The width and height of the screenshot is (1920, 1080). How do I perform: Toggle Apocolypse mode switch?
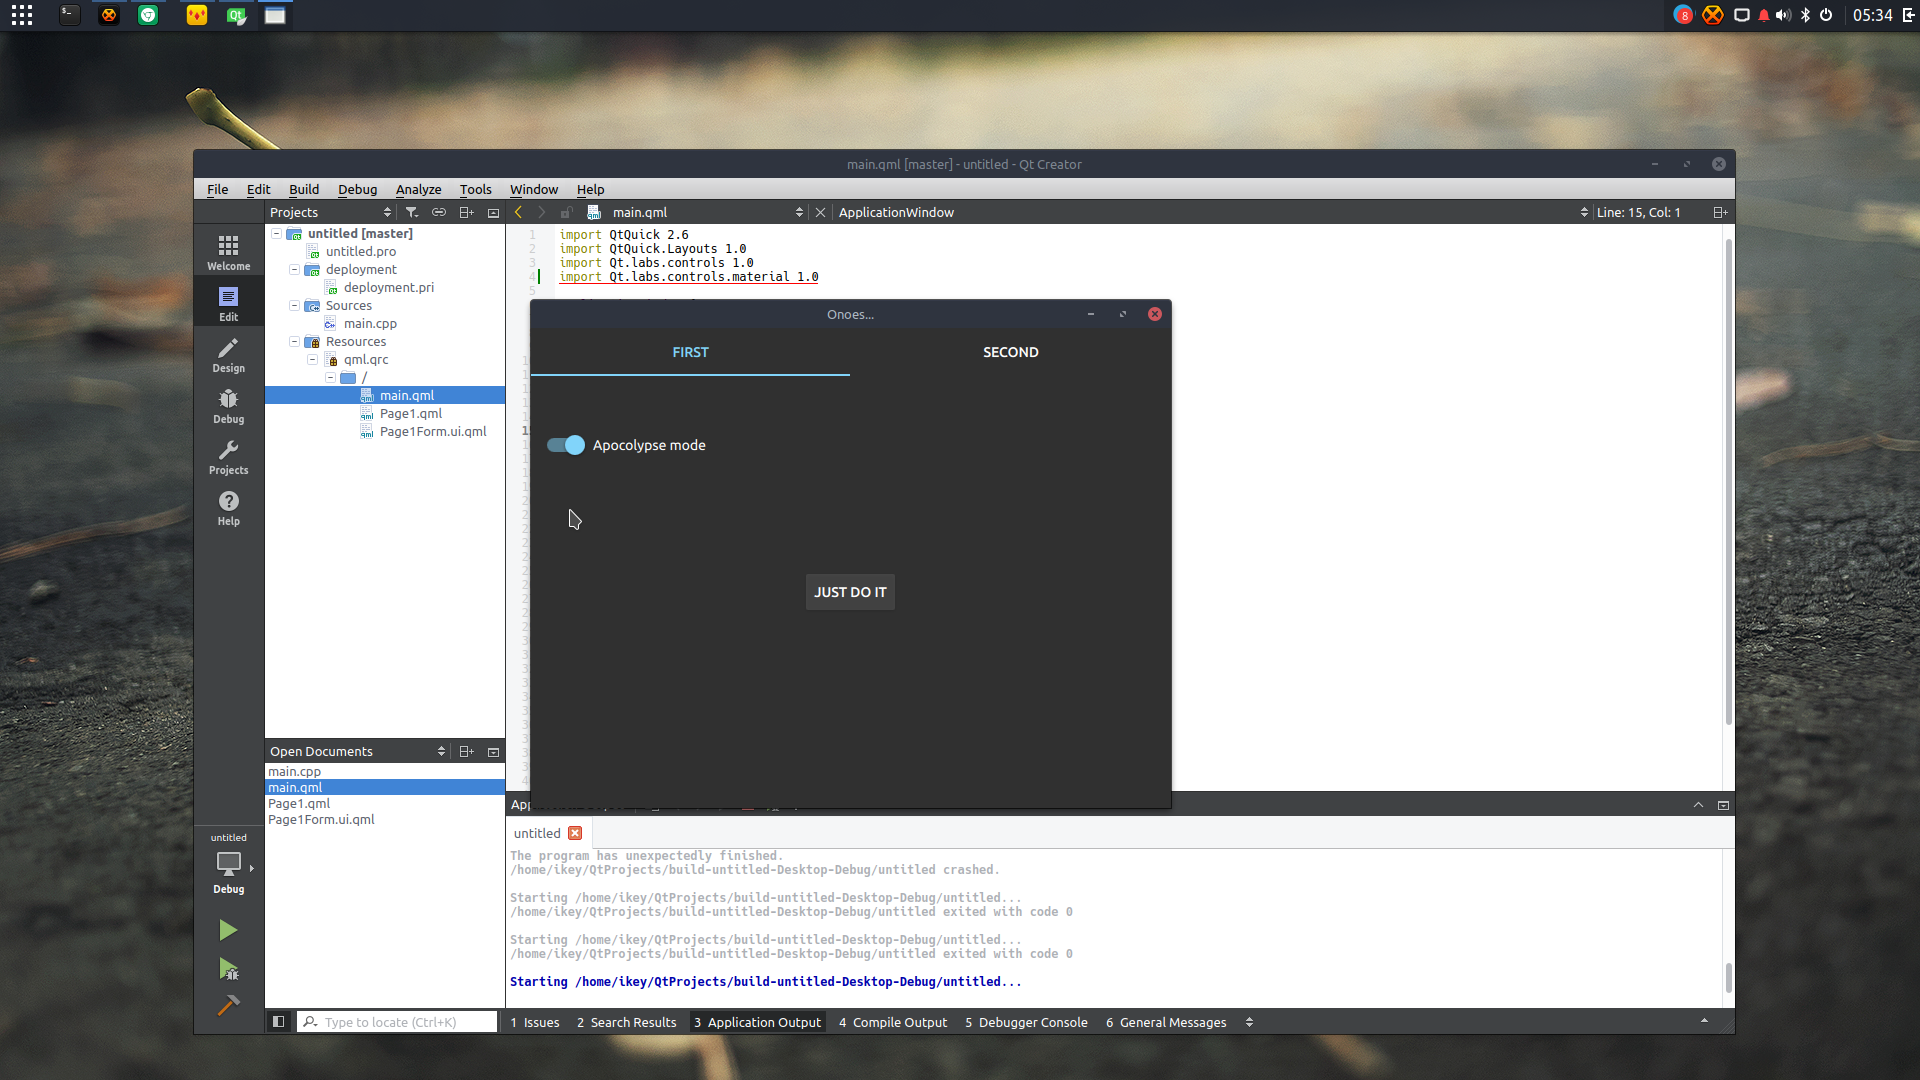coord(566,445)
